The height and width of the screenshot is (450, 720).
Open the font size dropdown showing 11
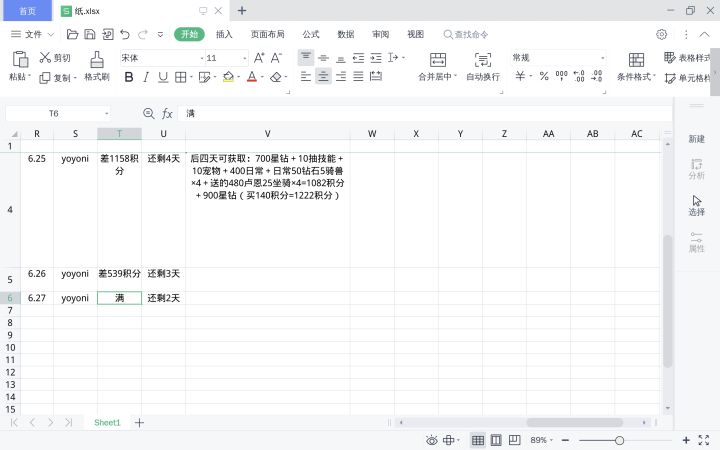[244, 58]
